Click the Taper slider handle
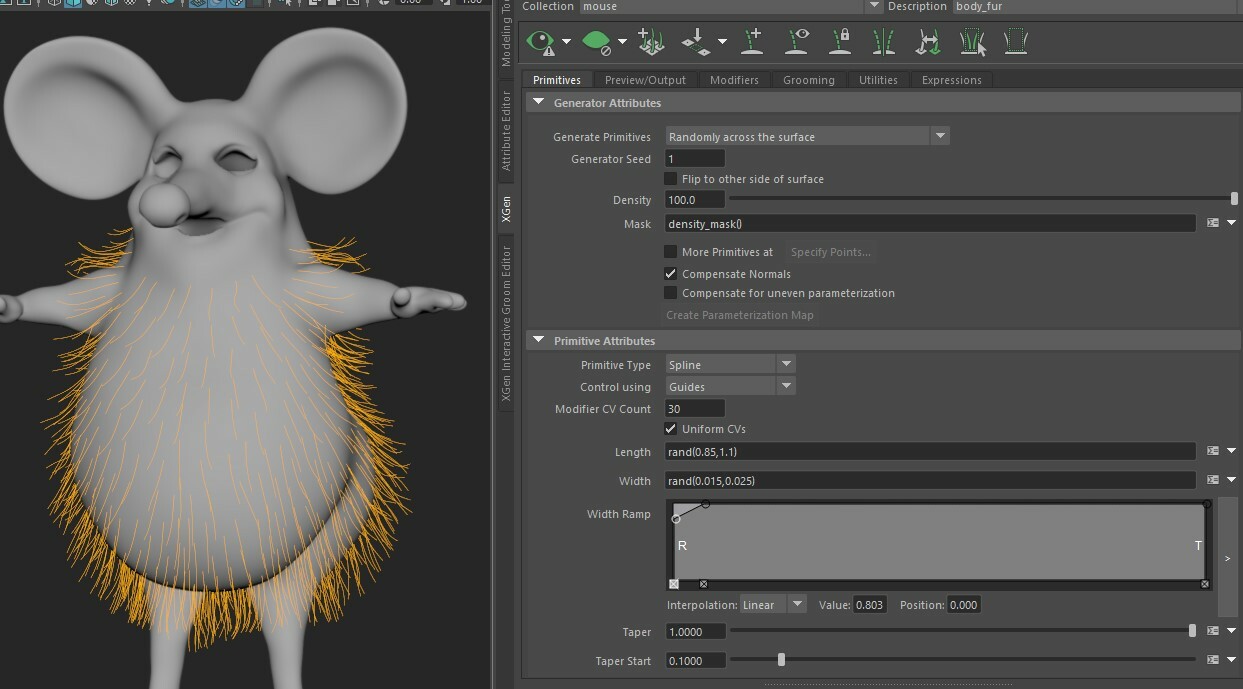Image resolution: width=1243 pixels, height=689 pixels. pyautogui.click(x=1192, y=631)
